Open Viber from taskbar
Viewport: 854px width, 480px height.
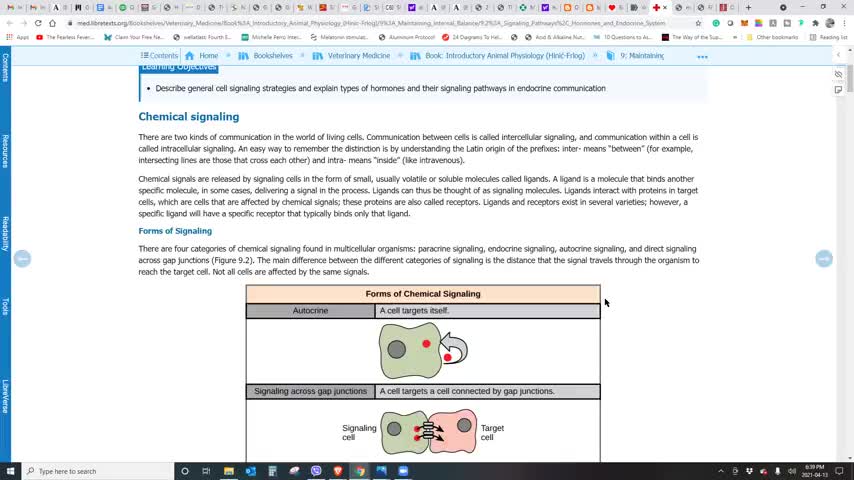[x=316, y=471]
